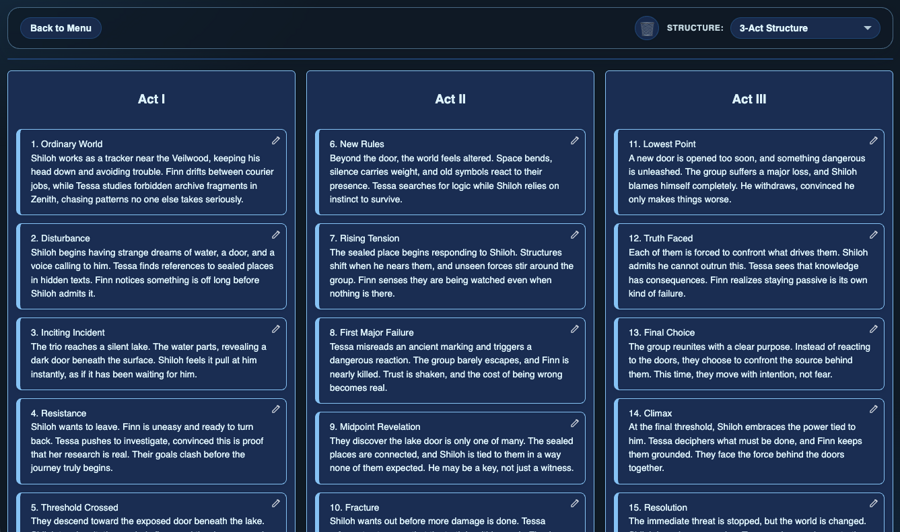Edit the First Major Failure card

coord(575,329)
